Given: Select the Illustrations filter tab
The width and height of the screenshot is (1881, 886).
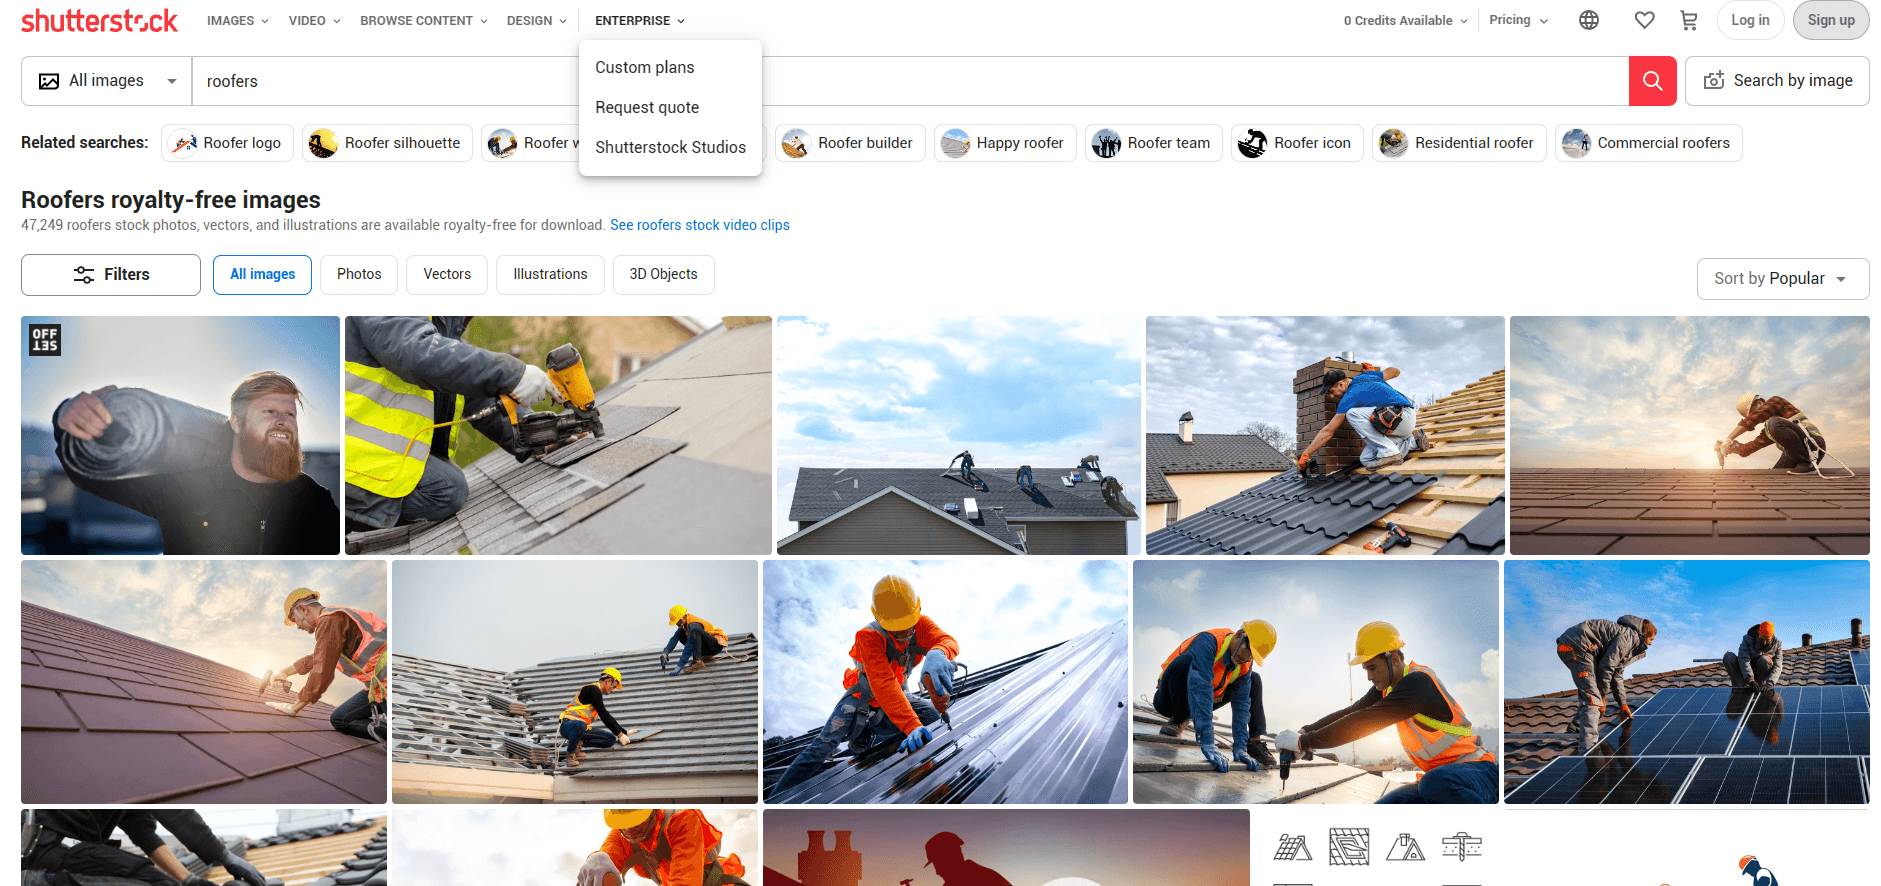Looking at the screenshot, I should [x=550, y=274].
